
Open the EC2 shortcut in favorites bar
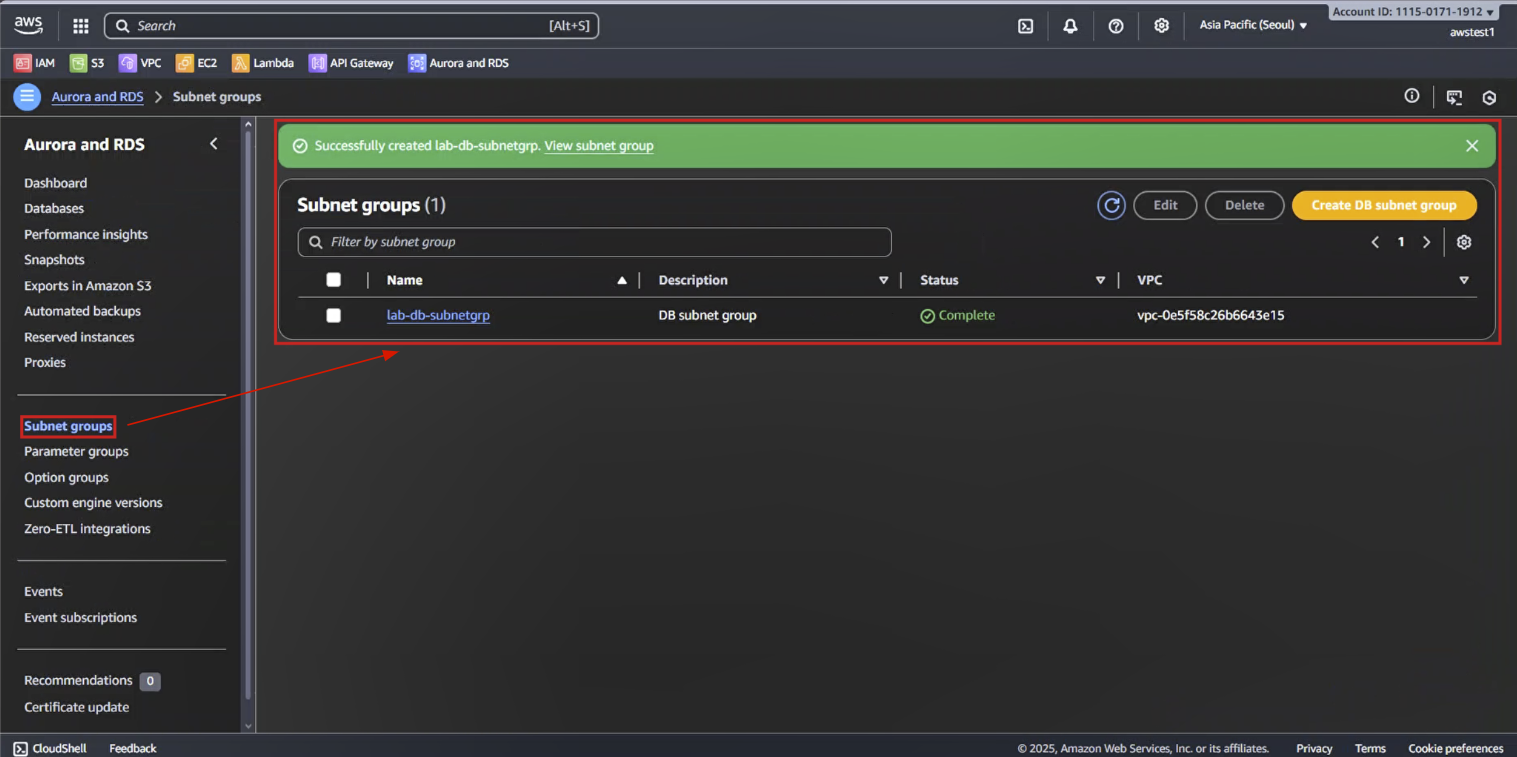tap(197, 63)
